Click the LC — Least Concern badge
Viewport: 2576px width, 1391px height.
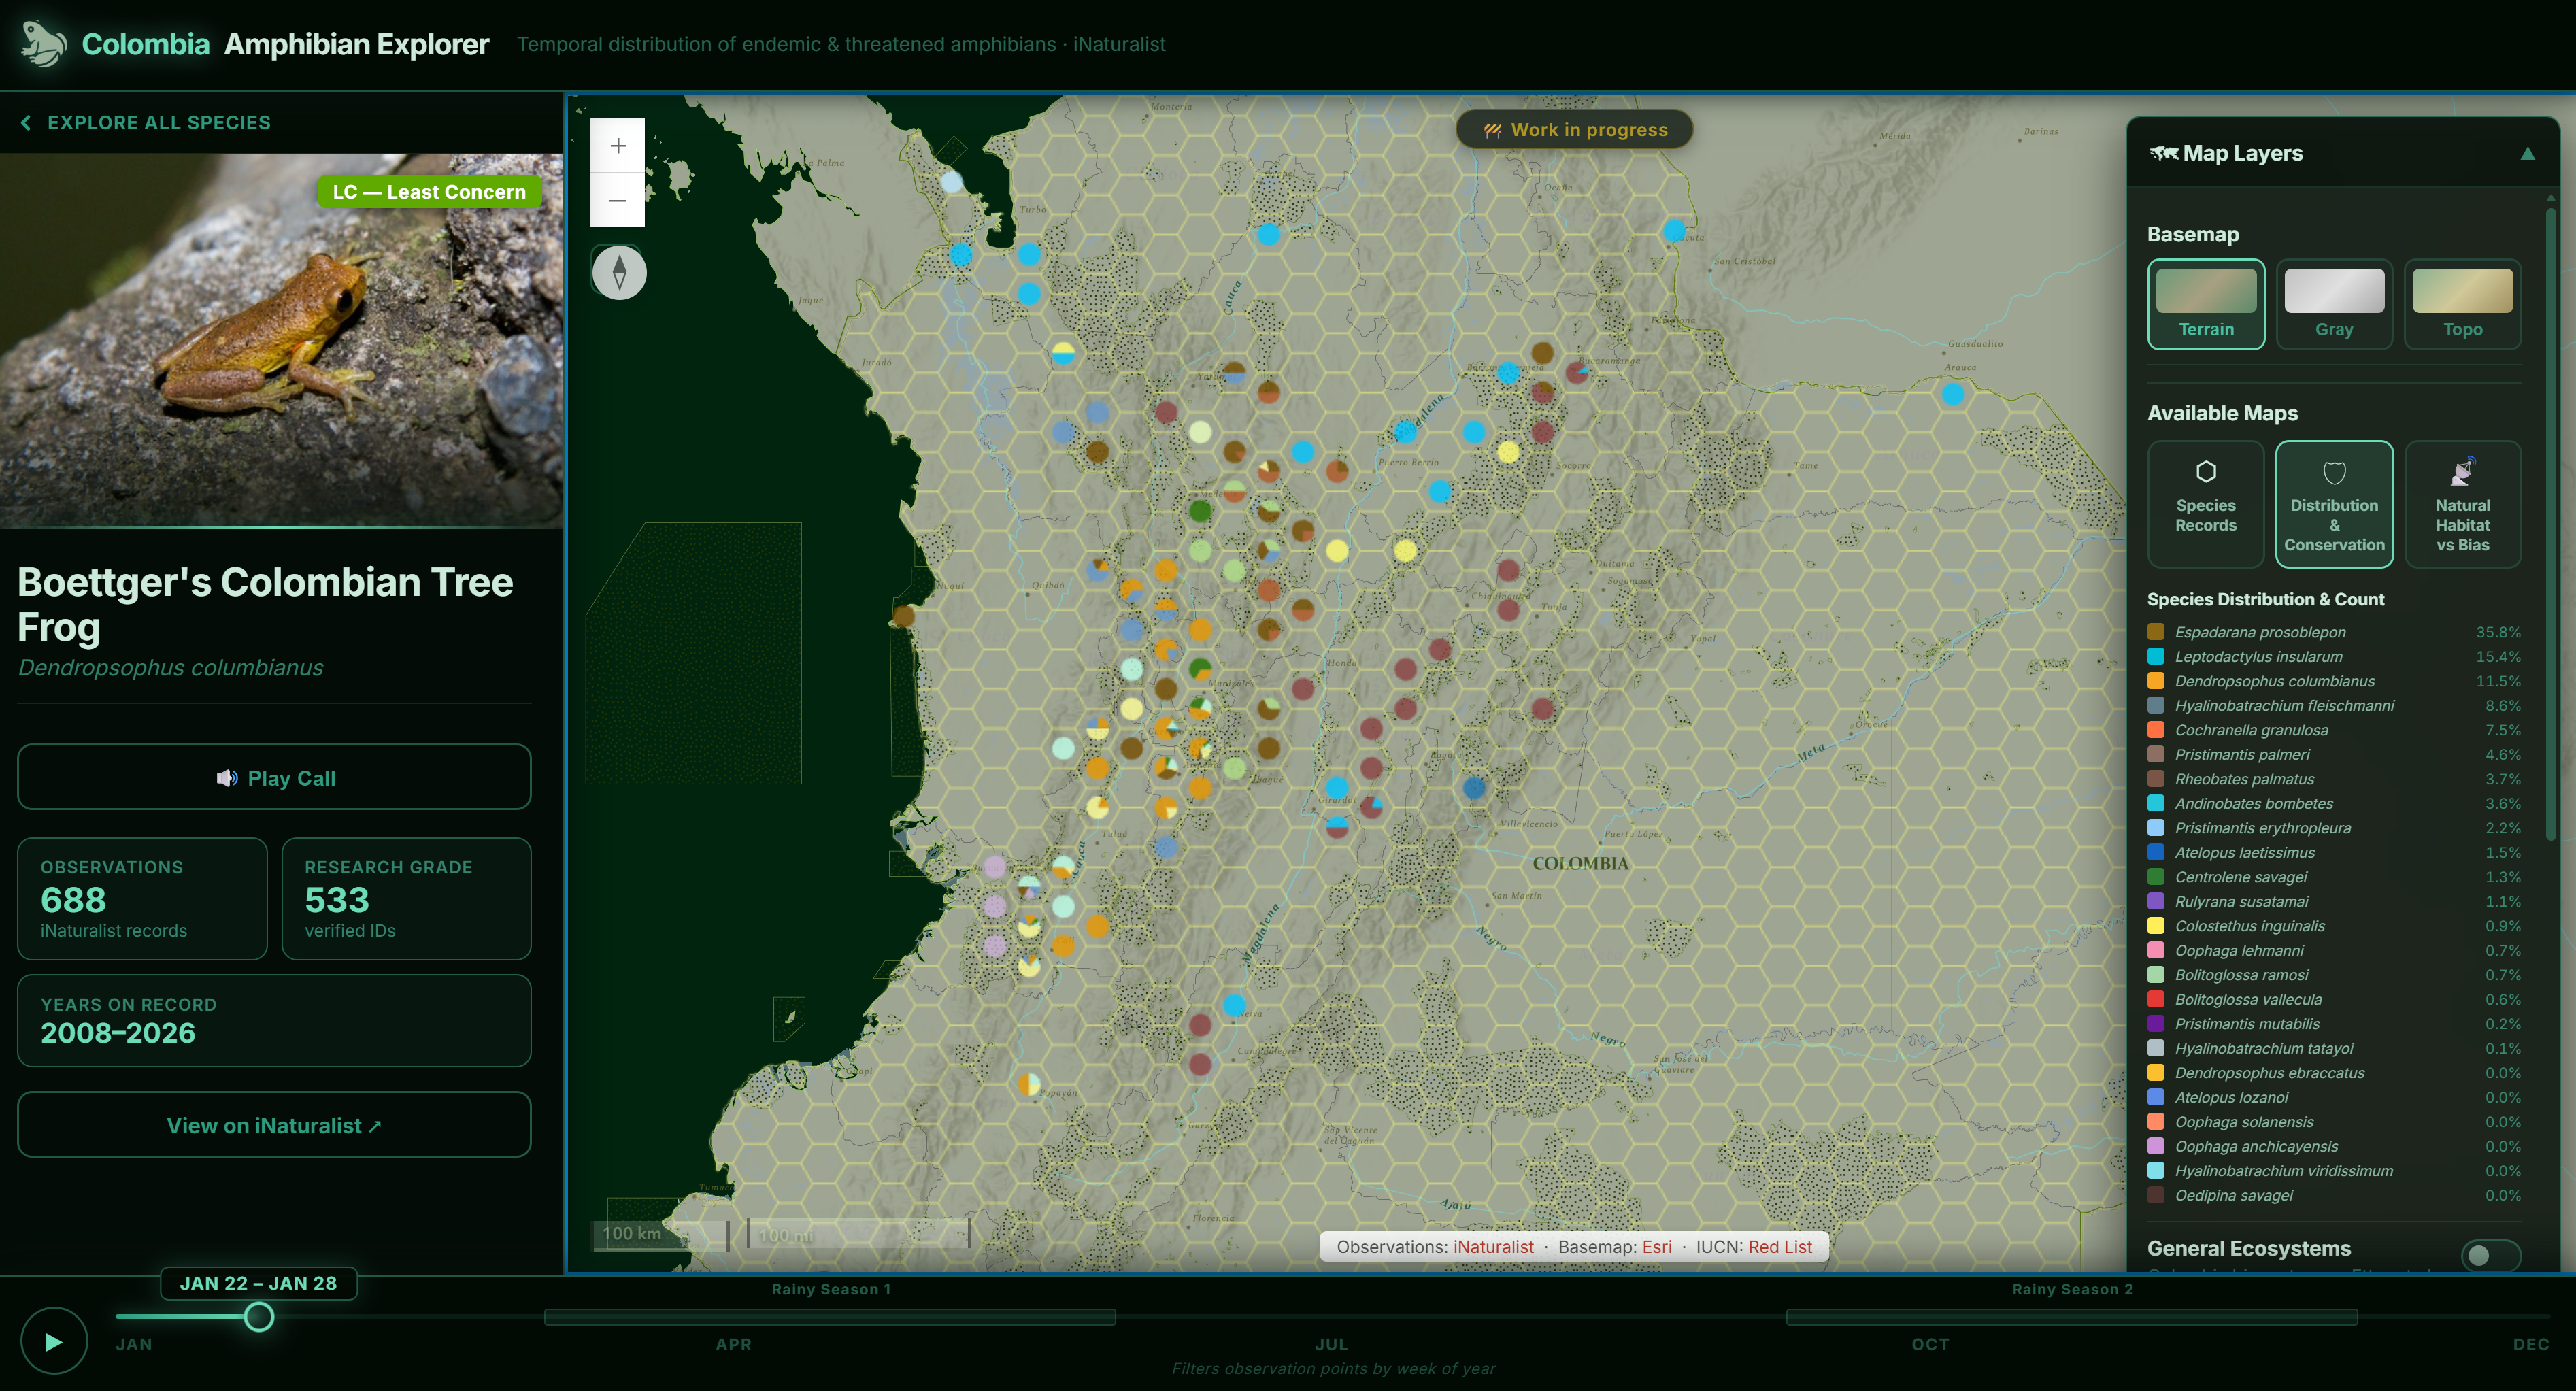429,192
